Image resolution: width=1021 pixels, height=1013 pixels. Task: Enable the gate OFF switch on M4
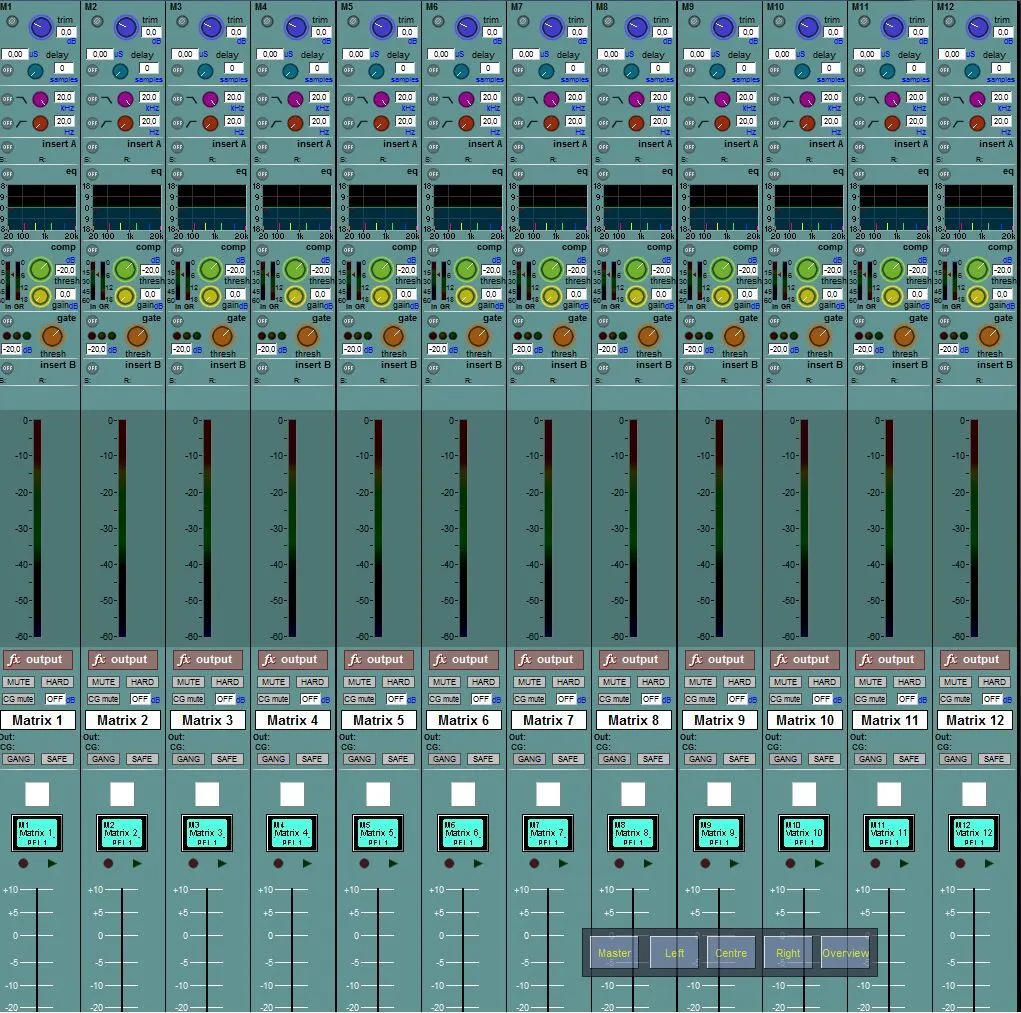(262, 320)
